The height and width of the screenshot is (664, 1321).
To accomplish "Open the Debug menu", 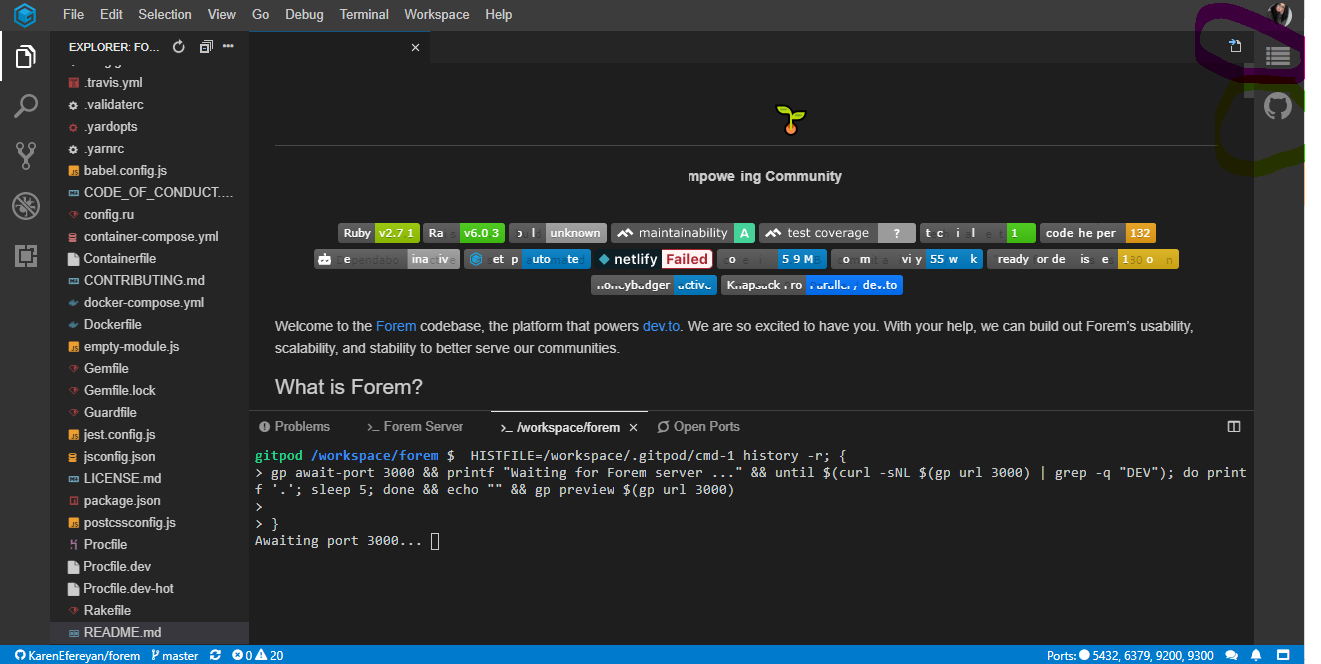I will coord(304,14).
